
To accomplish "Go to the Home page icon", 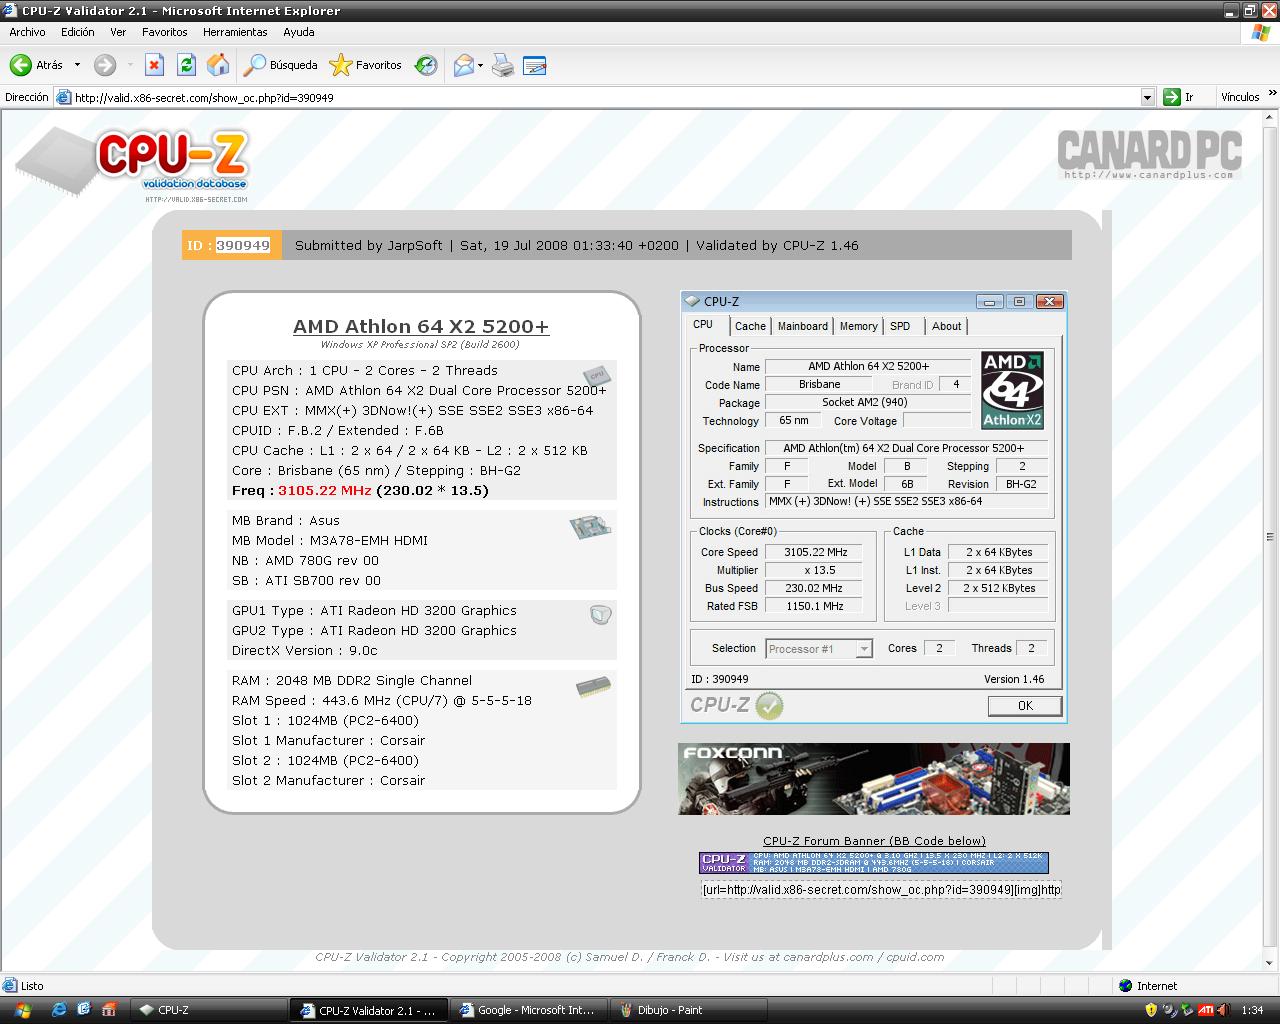I will point(218,65).
